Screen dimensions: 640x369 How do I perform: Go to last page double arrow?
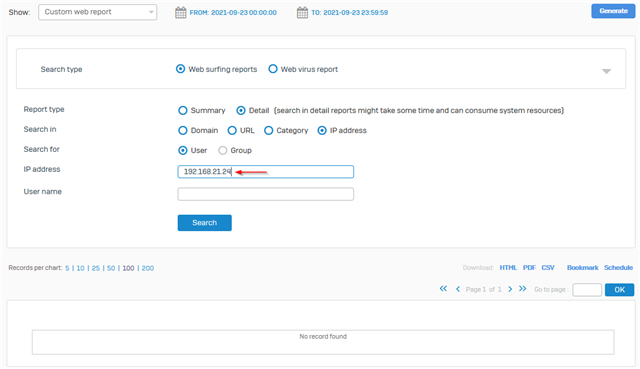[522, 289]
